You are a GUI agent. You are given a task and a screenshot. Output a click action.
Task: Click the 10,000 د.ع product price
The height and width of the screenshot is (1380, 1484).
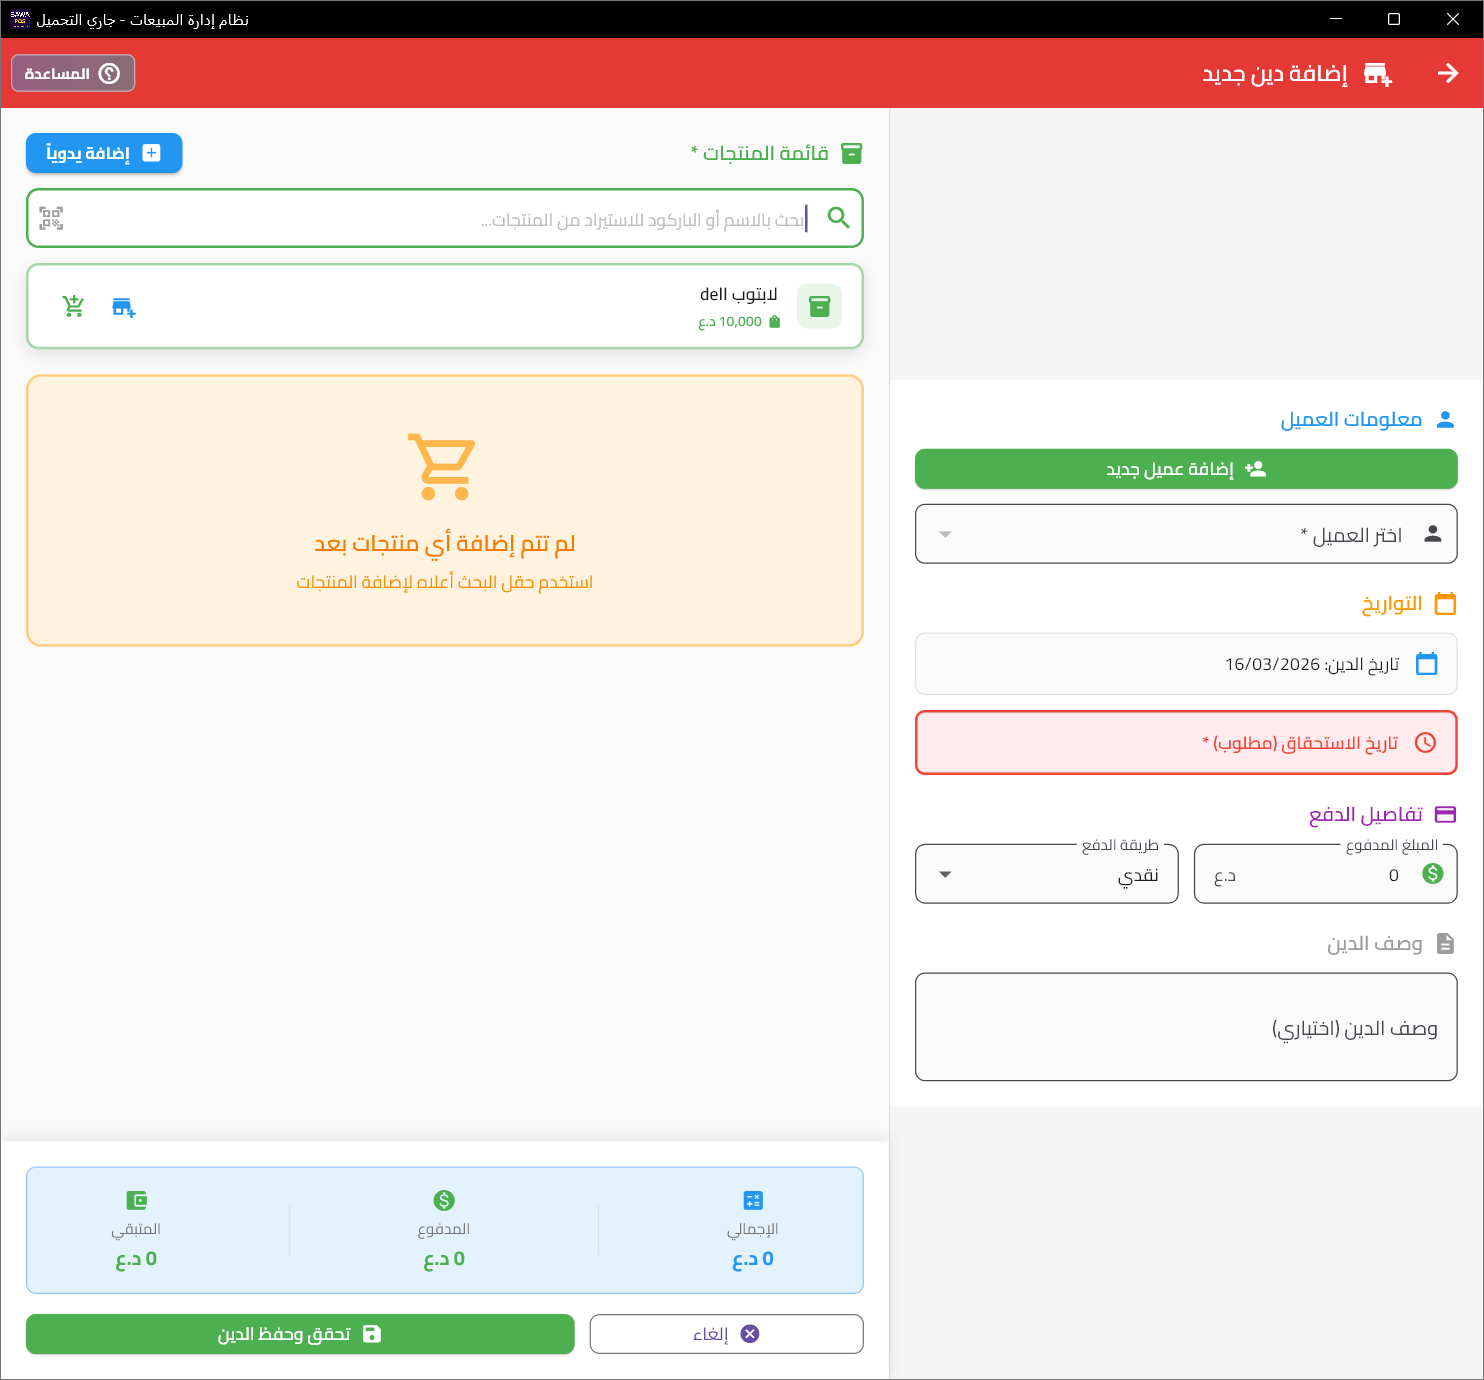pos(731,322)
